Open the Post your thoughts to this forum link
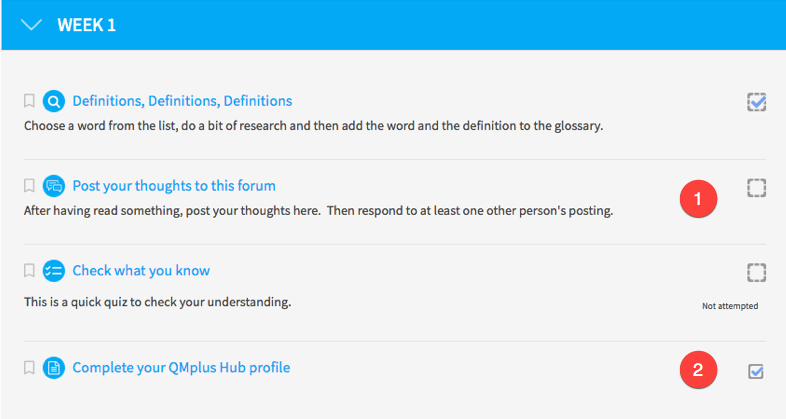 pos(174,186)
